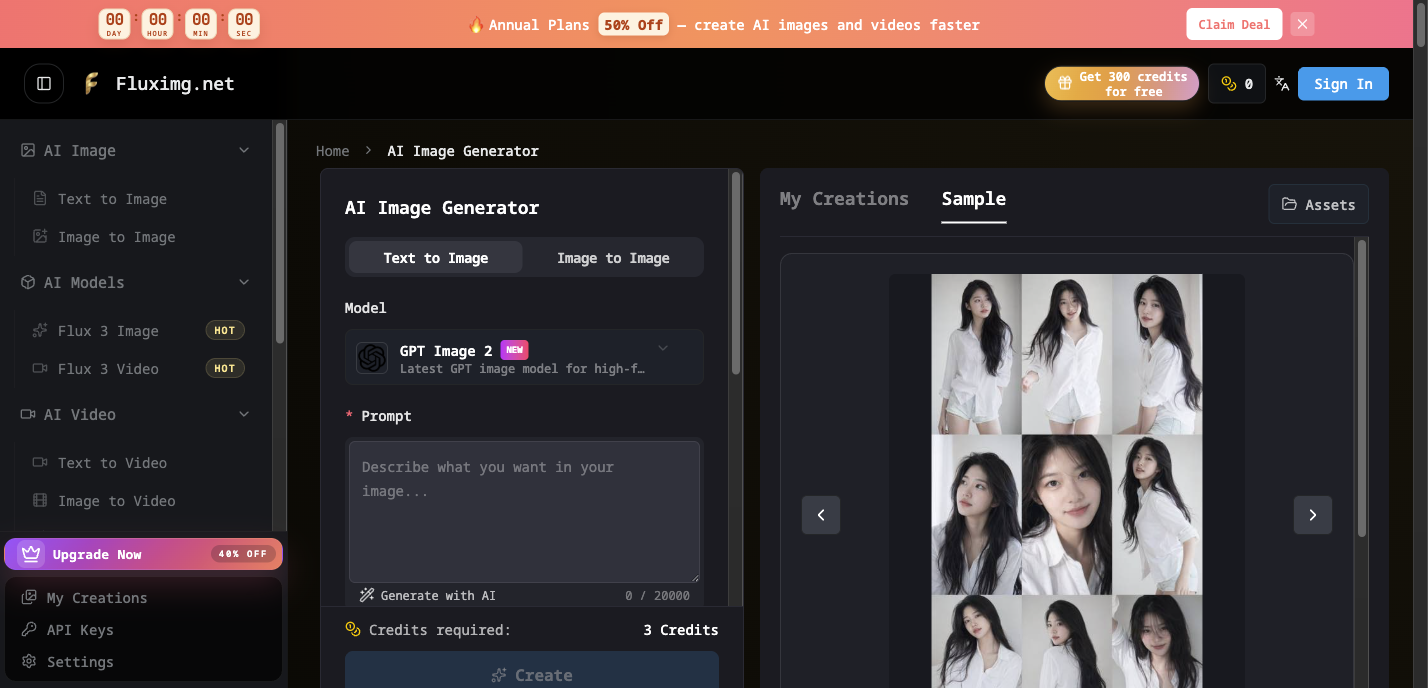Image resolution: width=1428 pixels, height=688 pixels.
Task: Click the crown icon on Upgrade Now
Action: click(31, 554)
